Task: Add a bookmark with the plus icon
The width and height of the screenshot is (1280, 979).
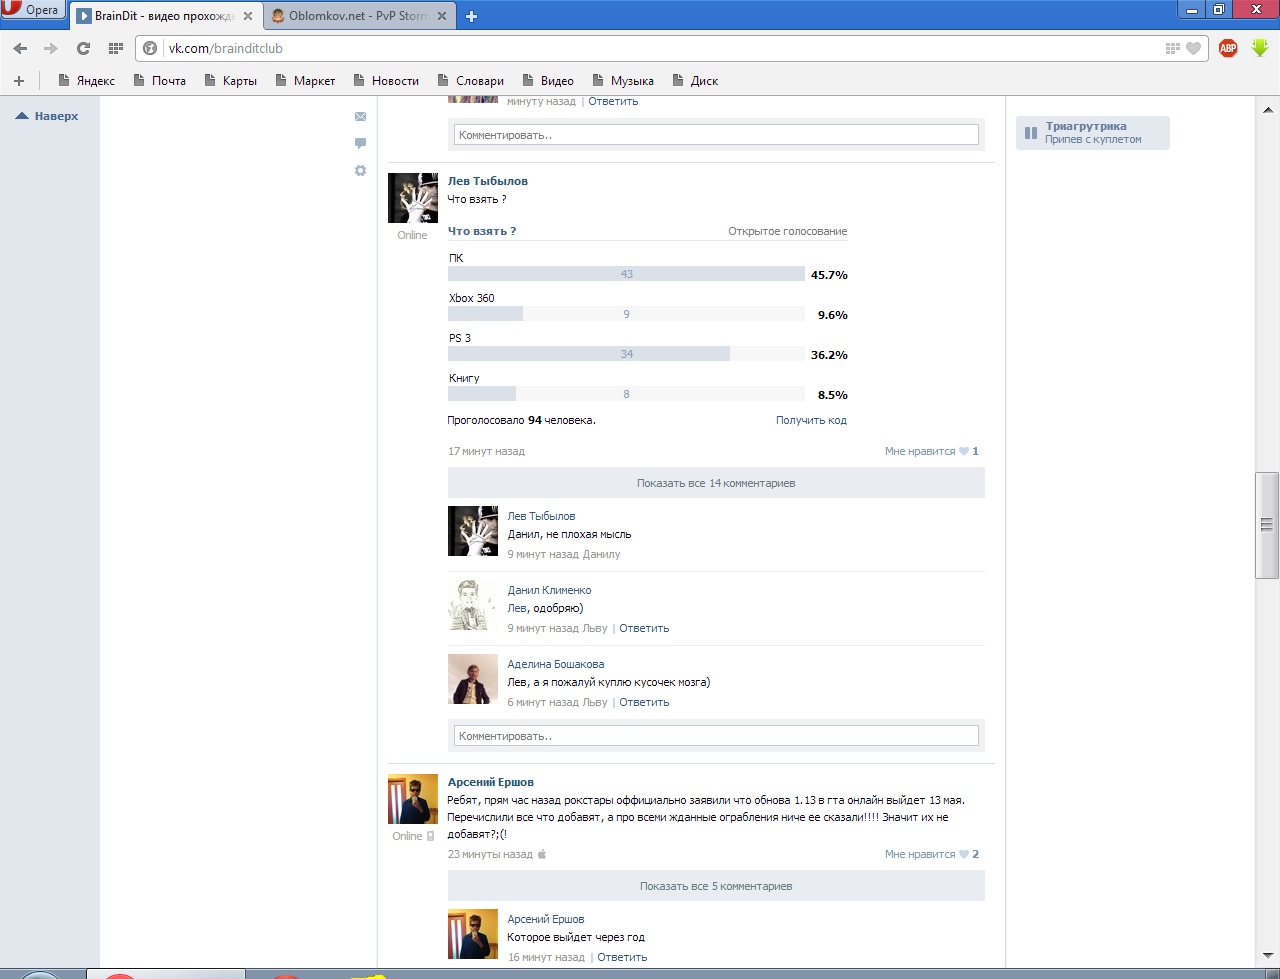Action: point(19,81)
